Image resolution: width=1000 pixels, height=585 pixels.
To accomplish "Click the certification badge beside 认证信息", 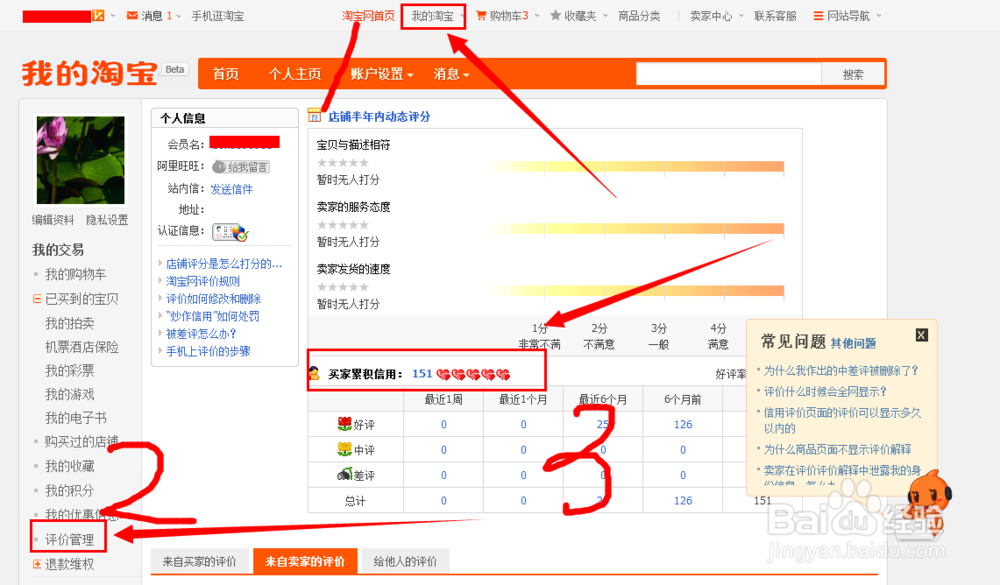I will click(x=227, y=231).
